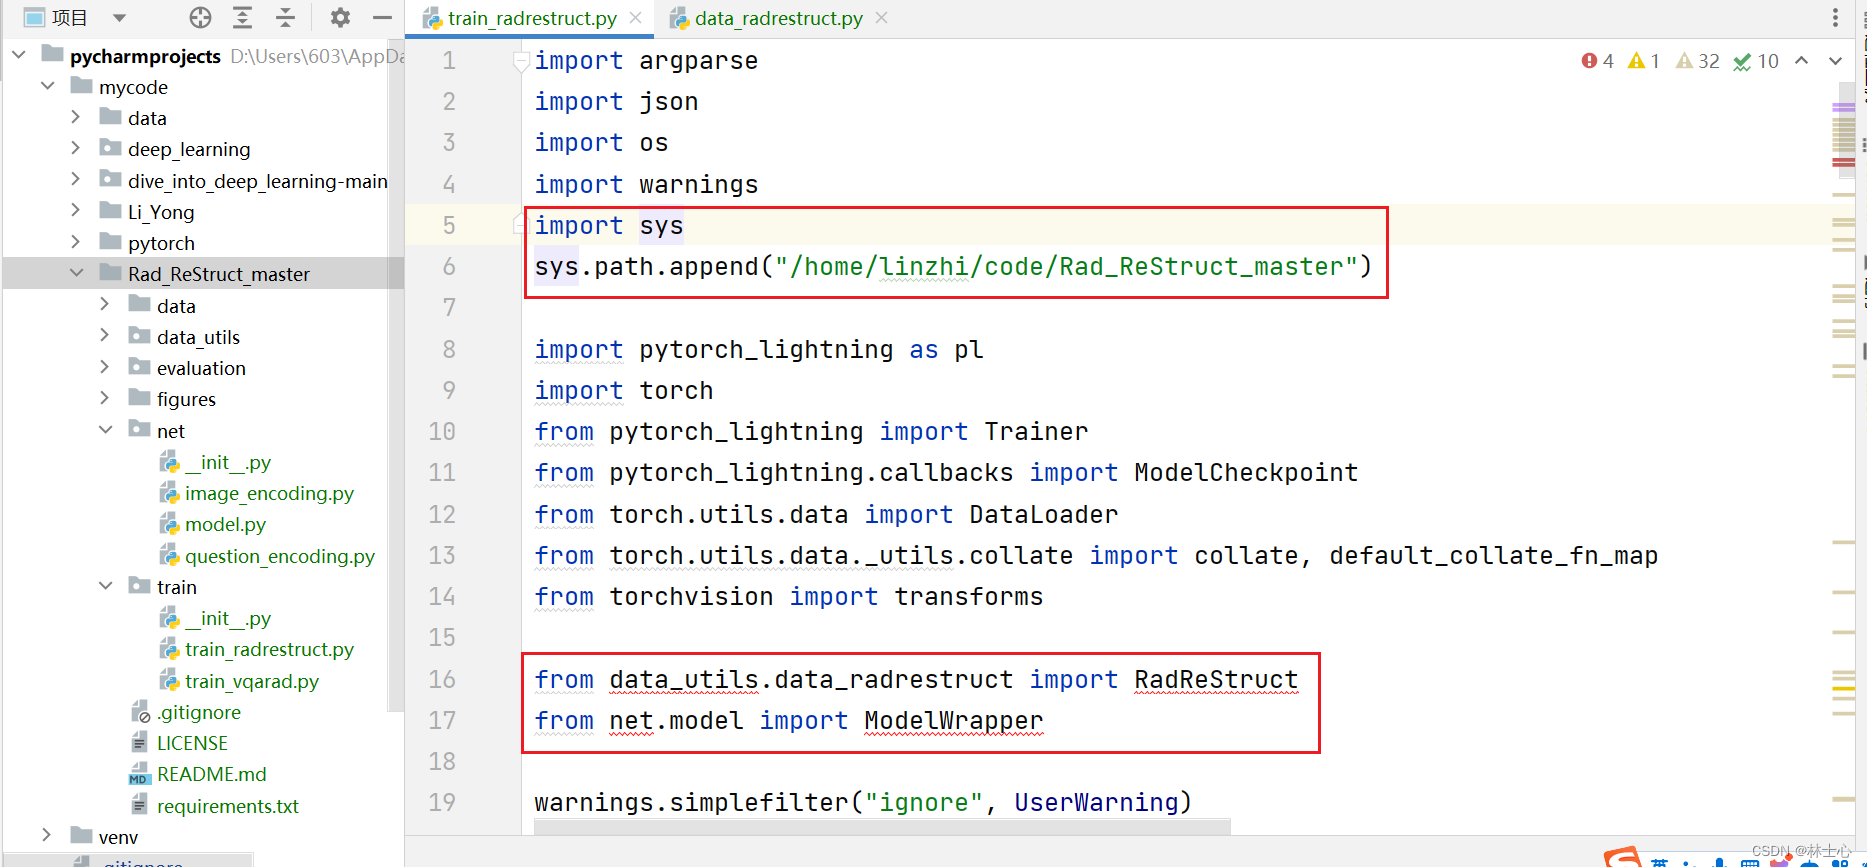Click the red error stripe marker in scrollbar
The height and width of the screenshot is (867, 1867).
(1843, 161)
